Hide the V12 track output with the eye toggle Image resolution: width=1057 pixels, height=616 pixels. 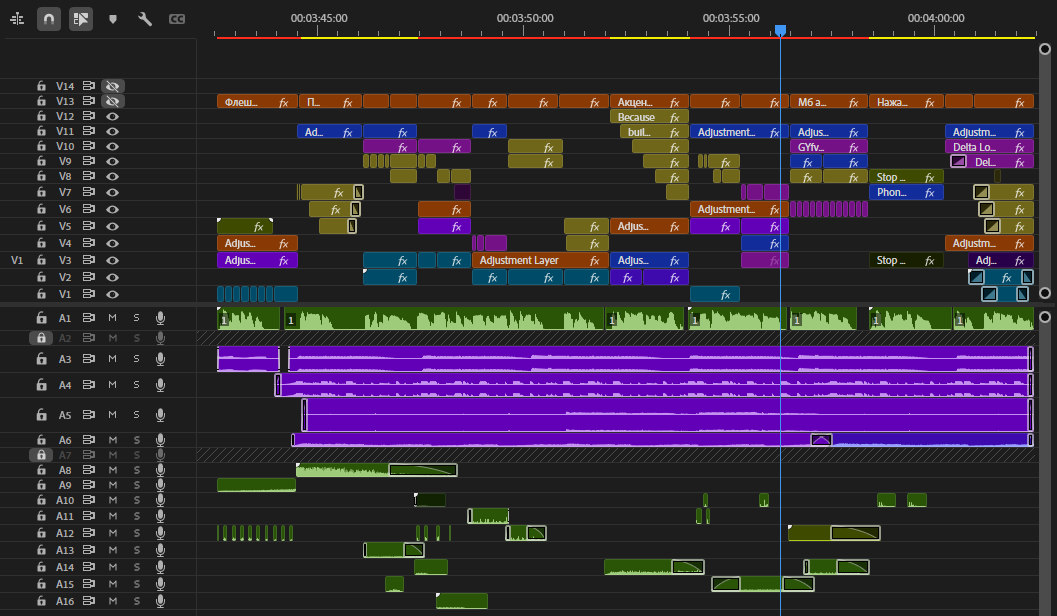112,116
